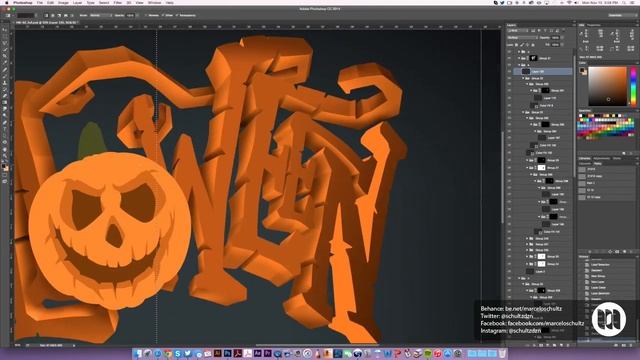Open the options bar Opacity dropdown
The width and height of the screenshot is (640, 360).
[x=138, y=15]
